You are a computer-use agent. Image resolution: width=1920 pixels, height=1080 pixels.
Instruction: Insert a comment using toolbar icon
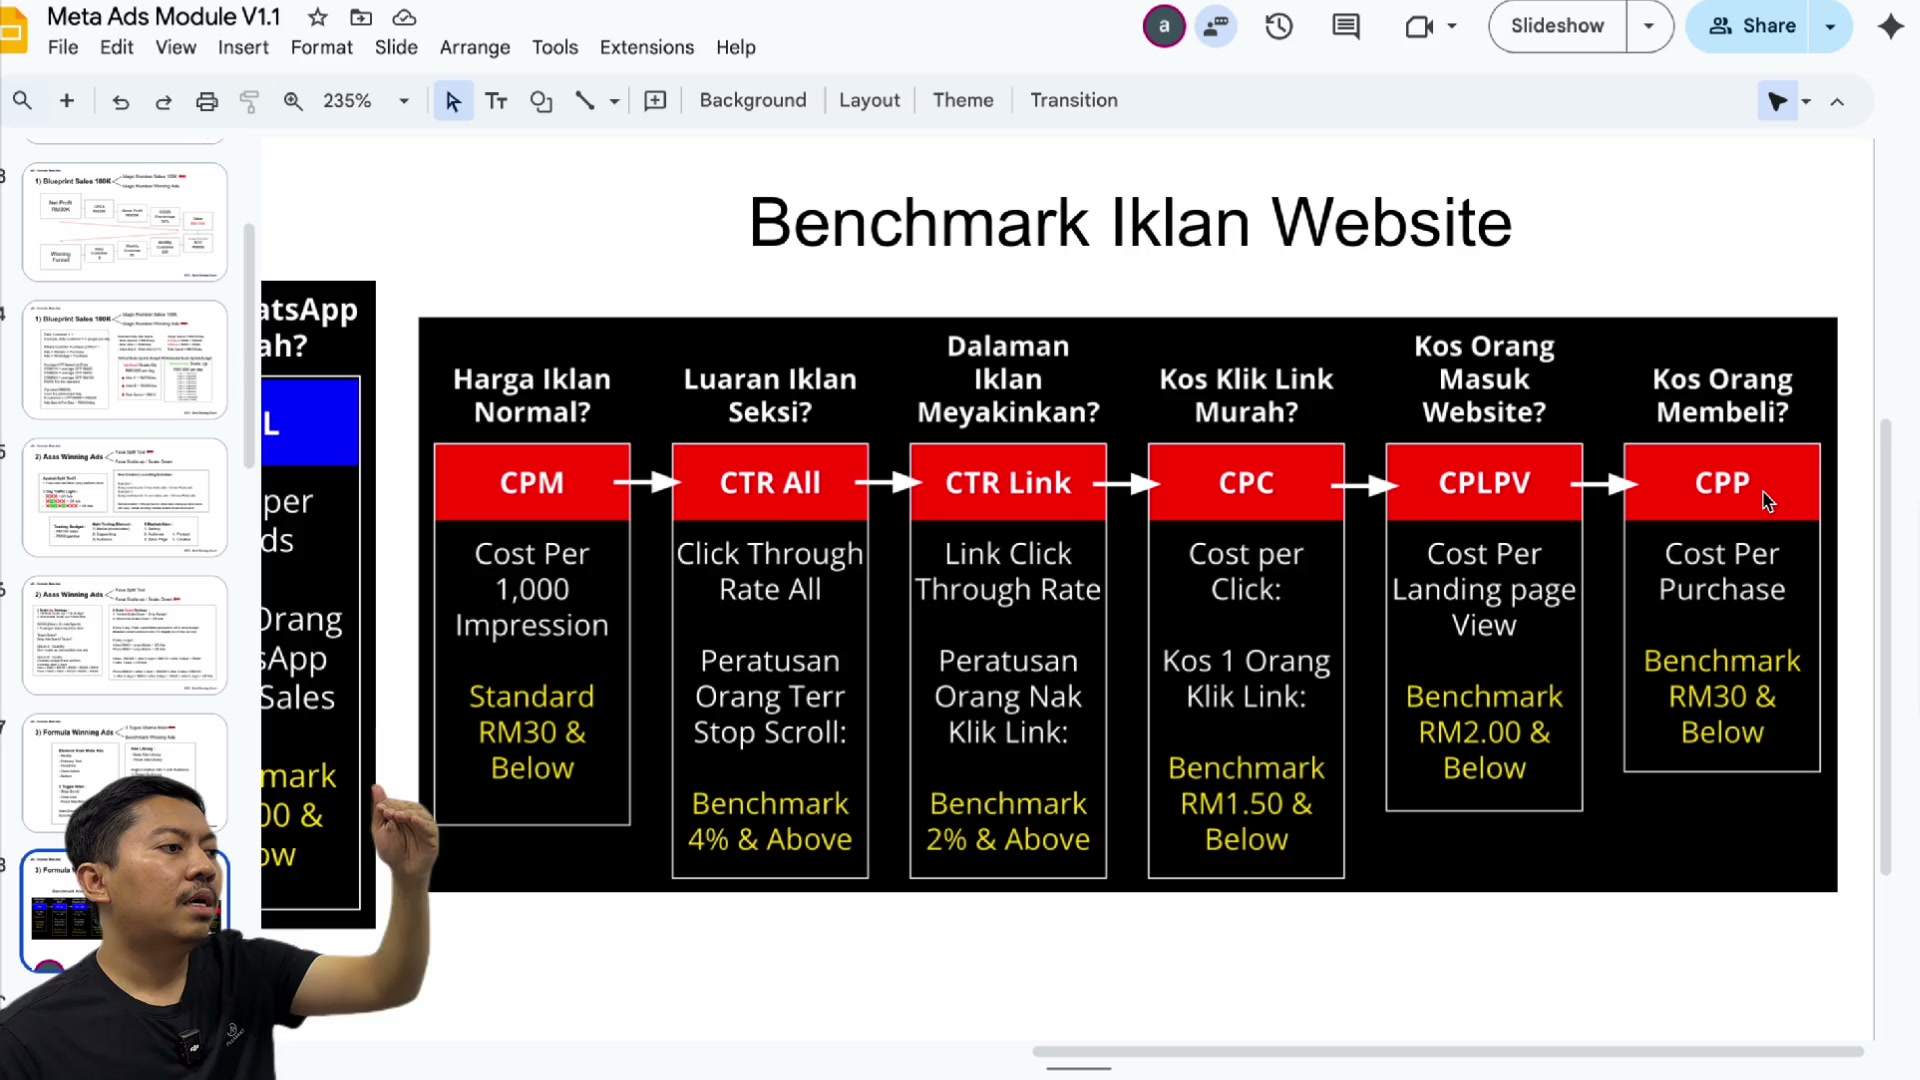point(655,101)
